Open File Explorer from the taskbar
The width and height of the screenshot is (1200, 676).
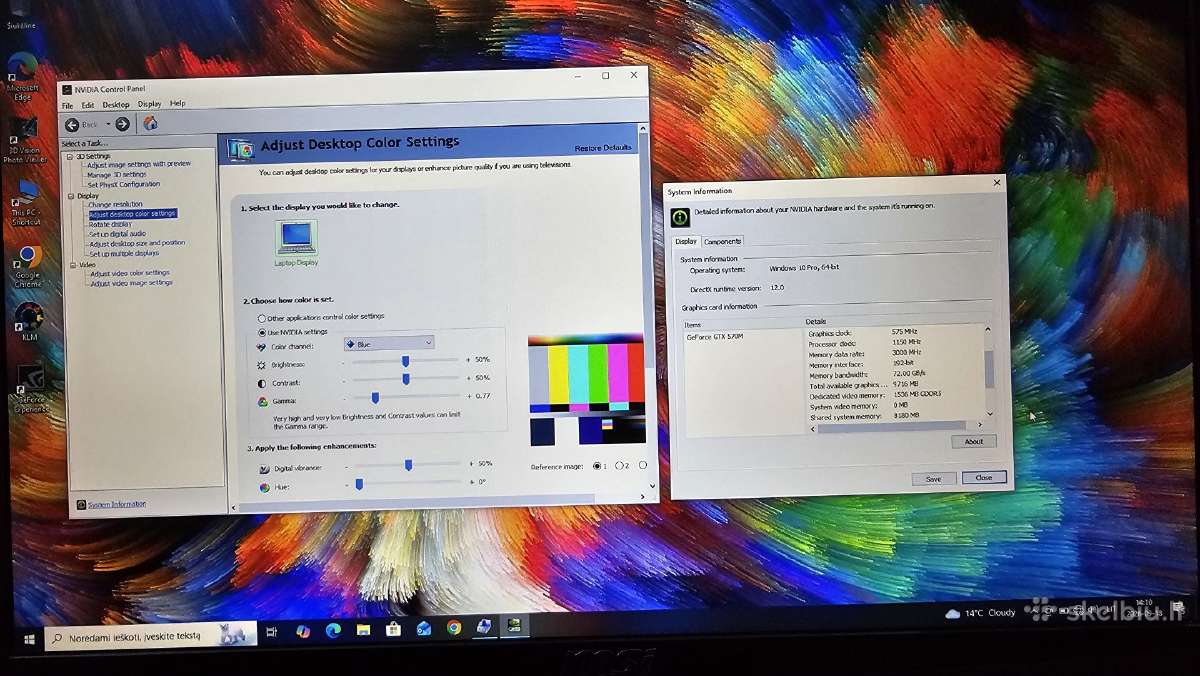point(364,630)
